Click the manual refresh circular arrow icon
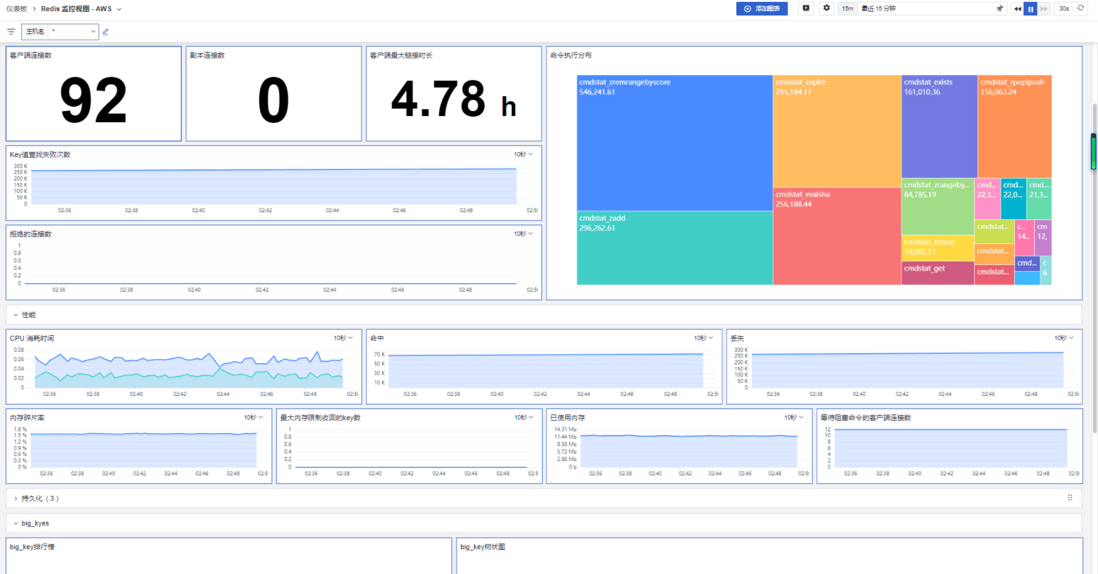The height and width of the screenshot is (574, 1098). pos(1080,8)
